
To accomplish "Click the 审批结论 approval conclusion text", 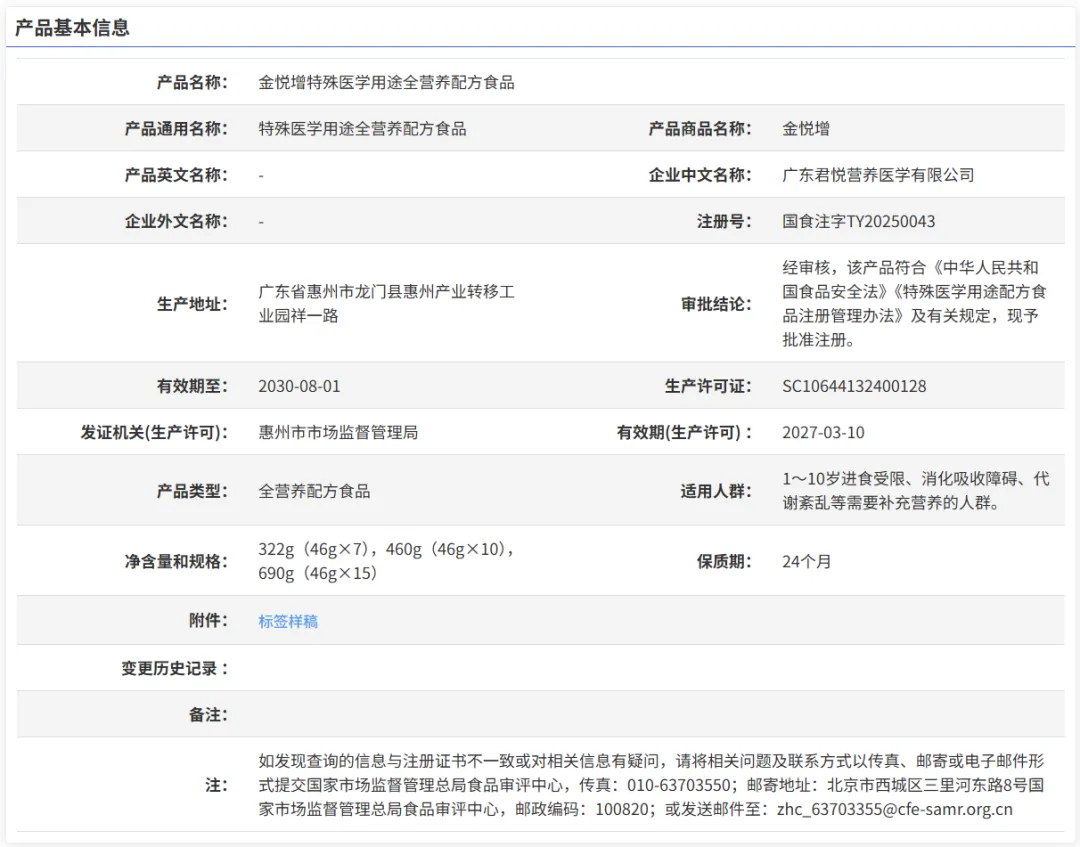I will pyautogui.click(x=914, y=304).
